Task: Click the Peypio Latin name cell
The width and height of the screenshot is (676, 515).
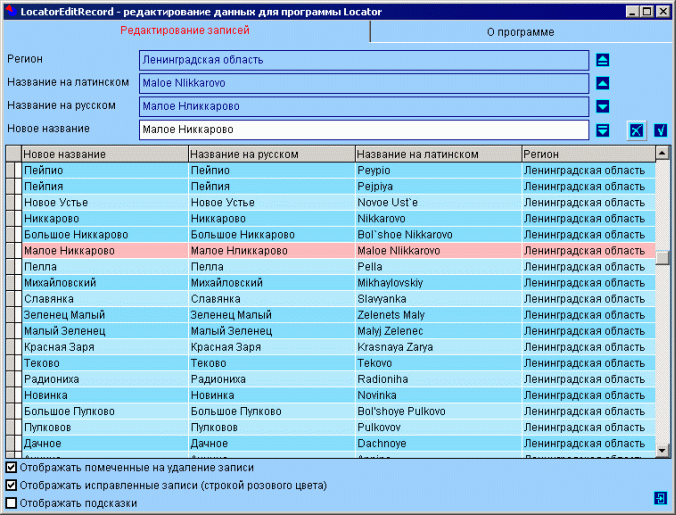Action: click(438, 170)
